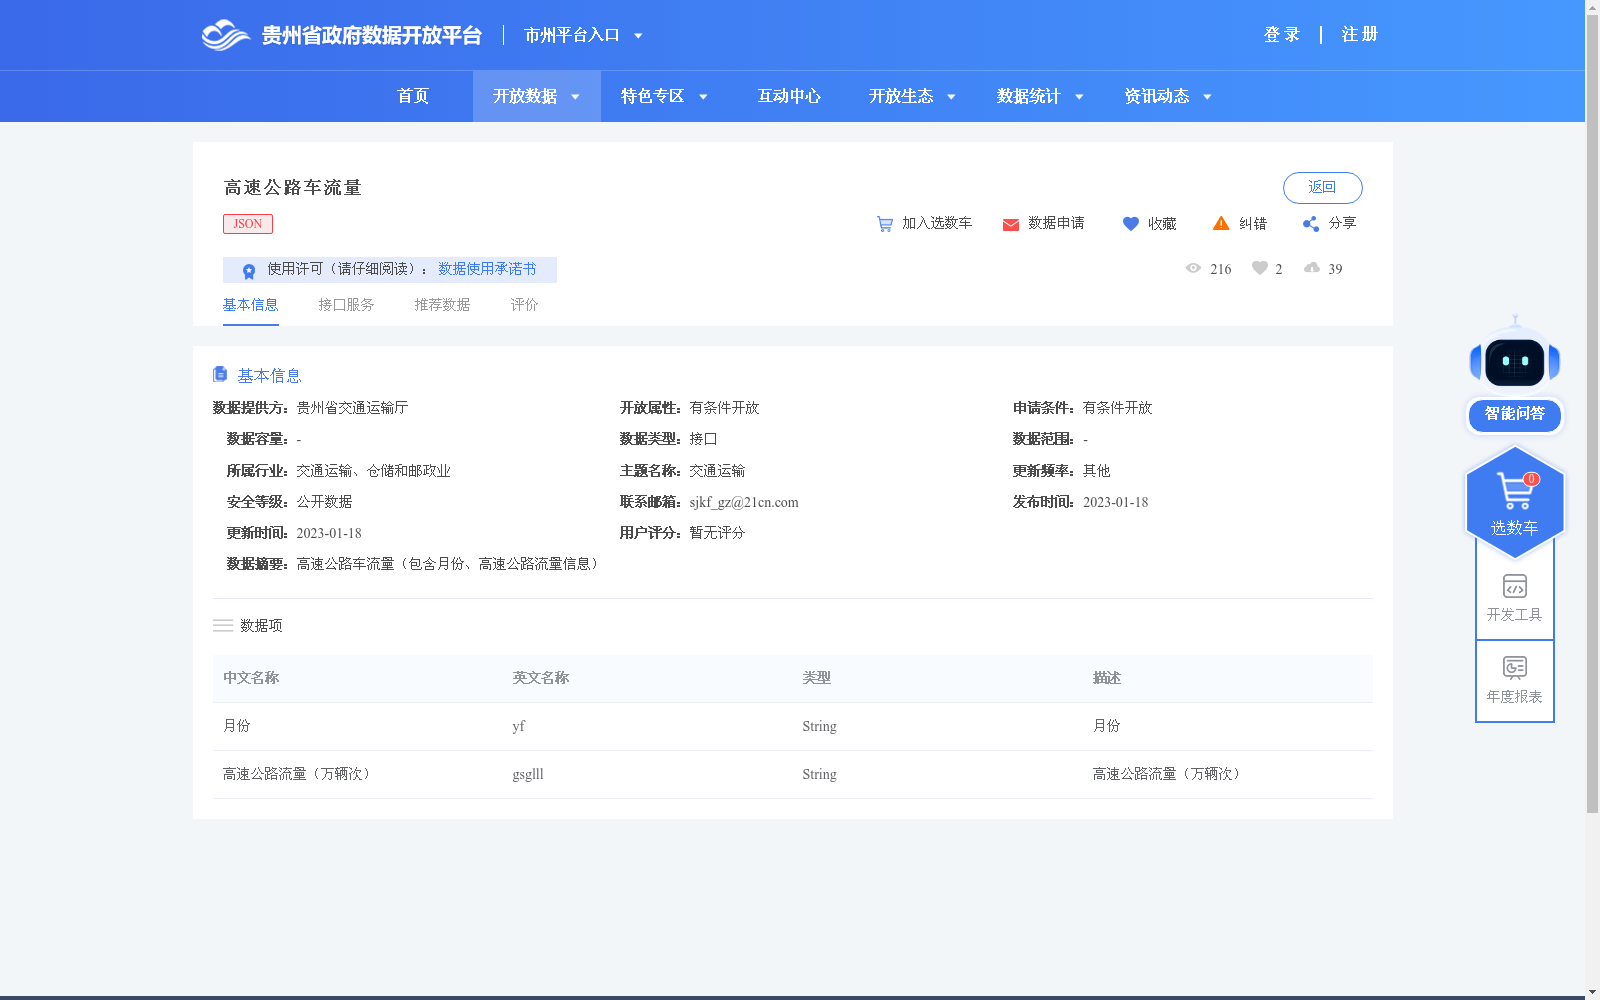The image size is (1600, 1000).
Task: Click the platform logo at top left
Action: (226, 34)
